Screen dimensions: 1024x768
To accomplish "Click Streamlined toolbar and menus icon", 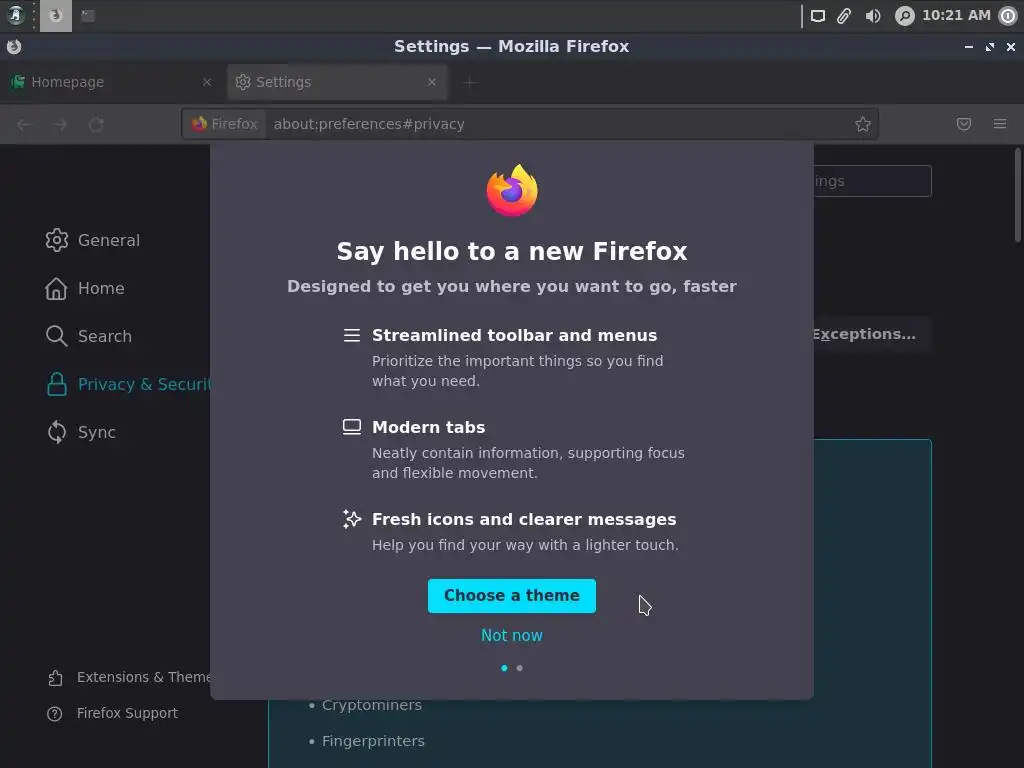I will pos(352,336).
